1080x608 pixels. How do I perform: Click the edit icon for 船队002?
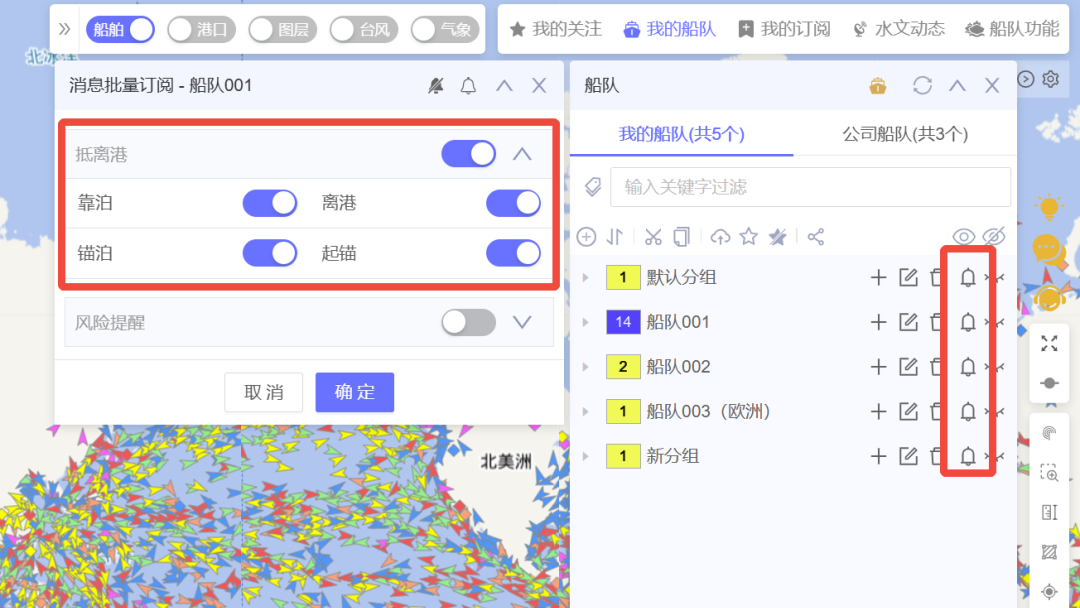908,367
